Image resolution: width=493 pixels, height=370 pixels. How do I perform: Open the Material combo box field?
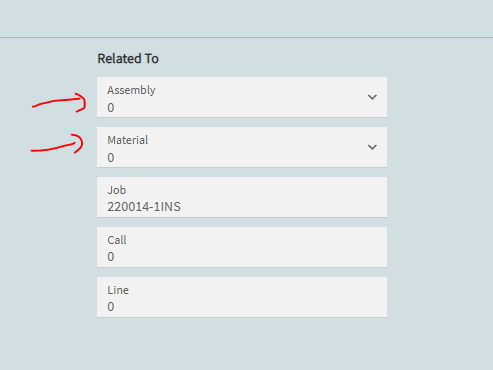click(242, 147)
